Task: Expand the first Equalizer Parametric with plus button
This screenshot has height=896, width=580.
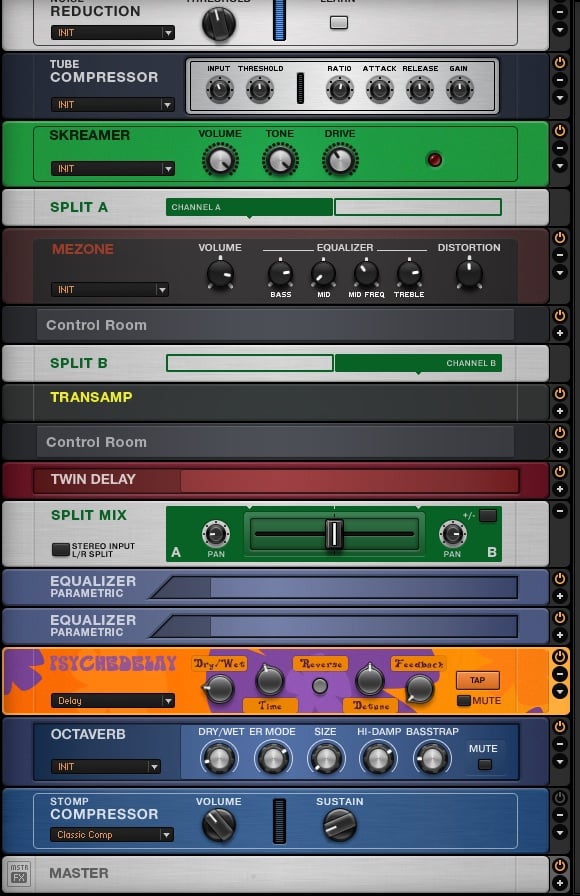Action: [x=560, y=595]
